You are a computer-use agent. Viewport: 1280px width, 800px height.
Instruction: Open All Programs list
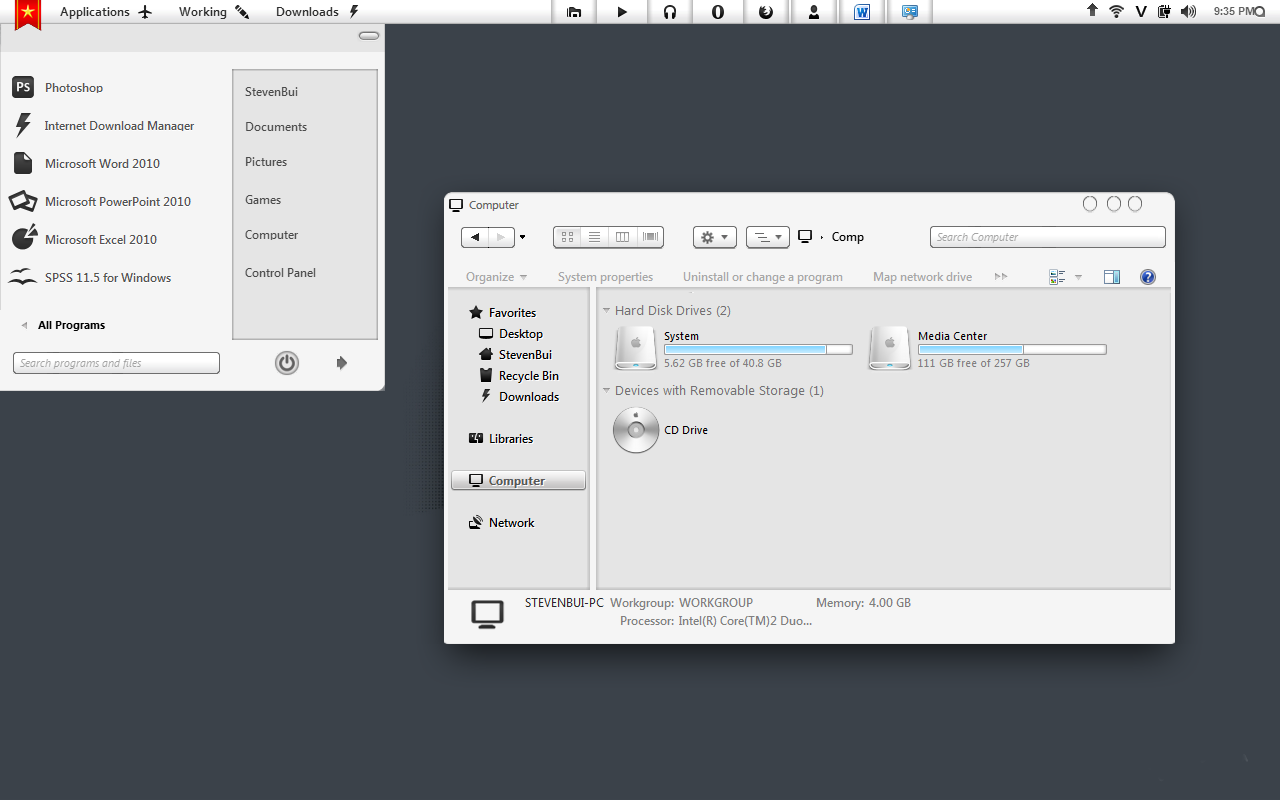tap(71, 325)
